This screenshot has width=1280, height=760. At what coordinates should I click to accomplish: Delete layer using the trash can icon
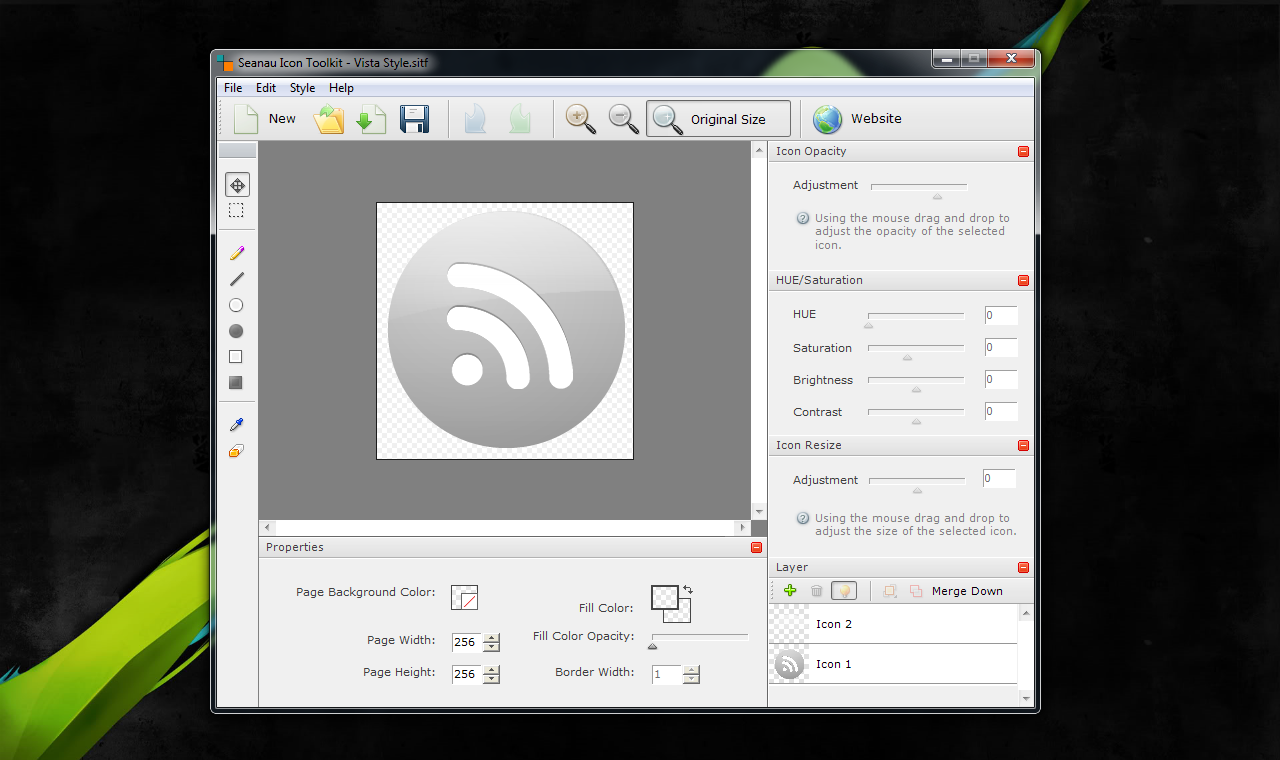tap(817, 591)
